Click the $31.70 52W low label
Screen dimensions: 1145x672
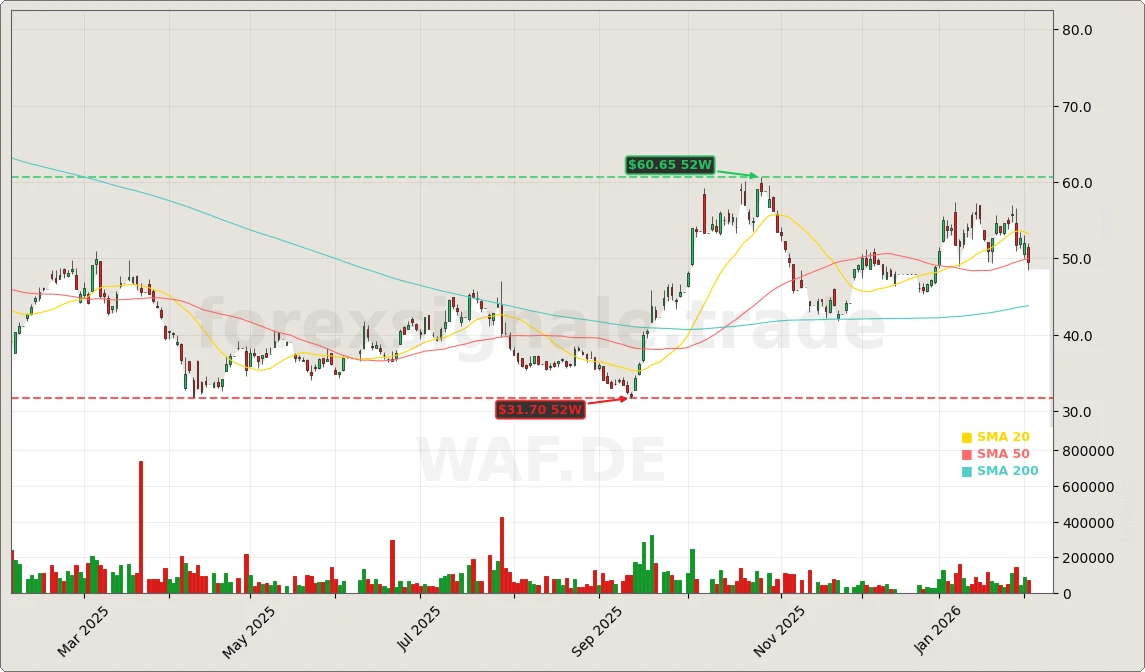point(540,410)
